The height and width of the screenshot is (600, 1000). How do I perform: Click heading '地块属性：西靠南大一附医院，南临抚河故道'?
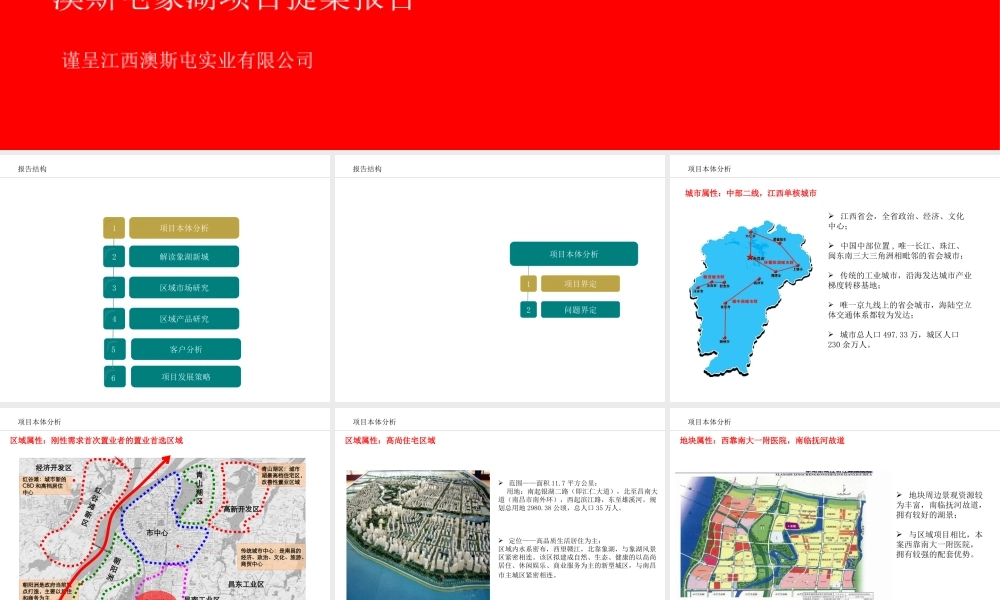762,440
